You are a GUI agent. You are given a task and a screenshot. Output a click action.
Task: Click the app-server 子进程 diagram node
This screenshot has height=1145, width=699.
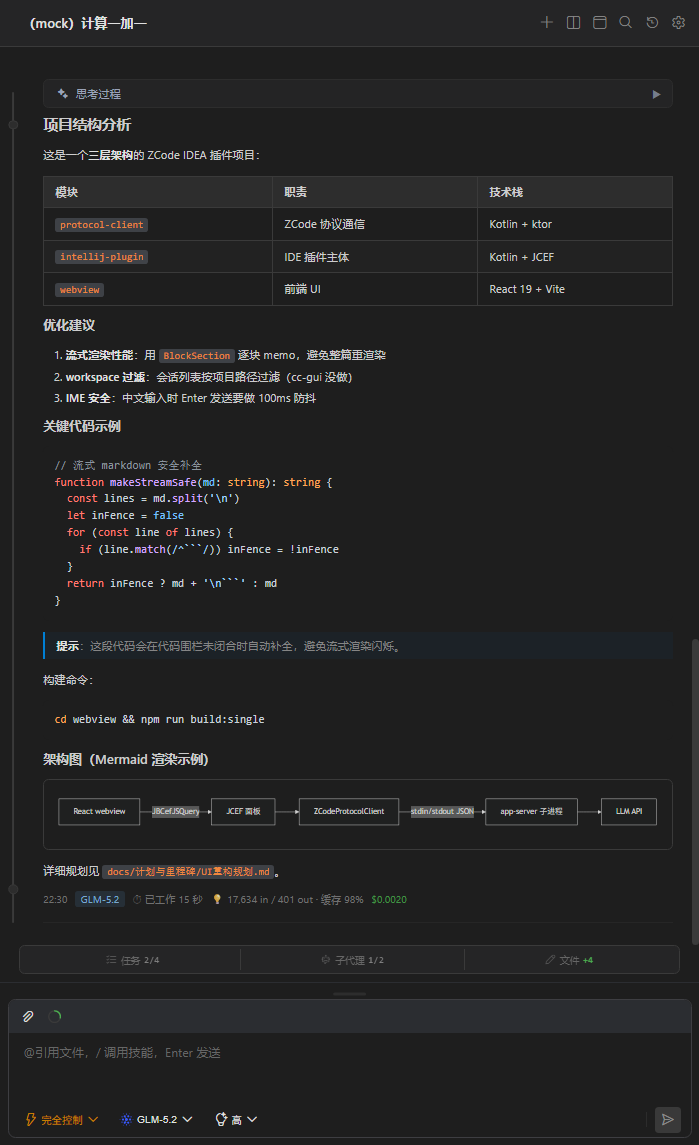[531, 811]
